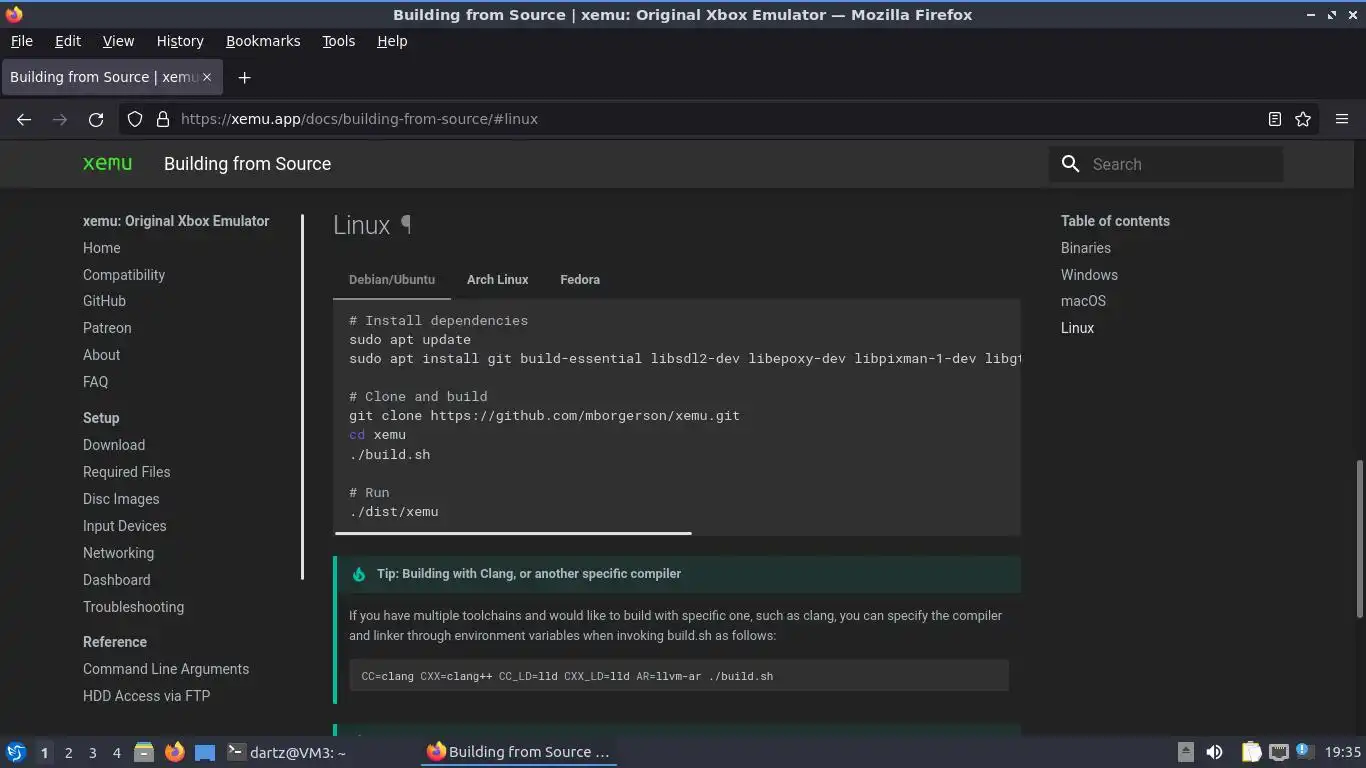Open HDD Access via FTP reference
Viewport: 1366px width, 768px height.
click(x=147, y=696)
